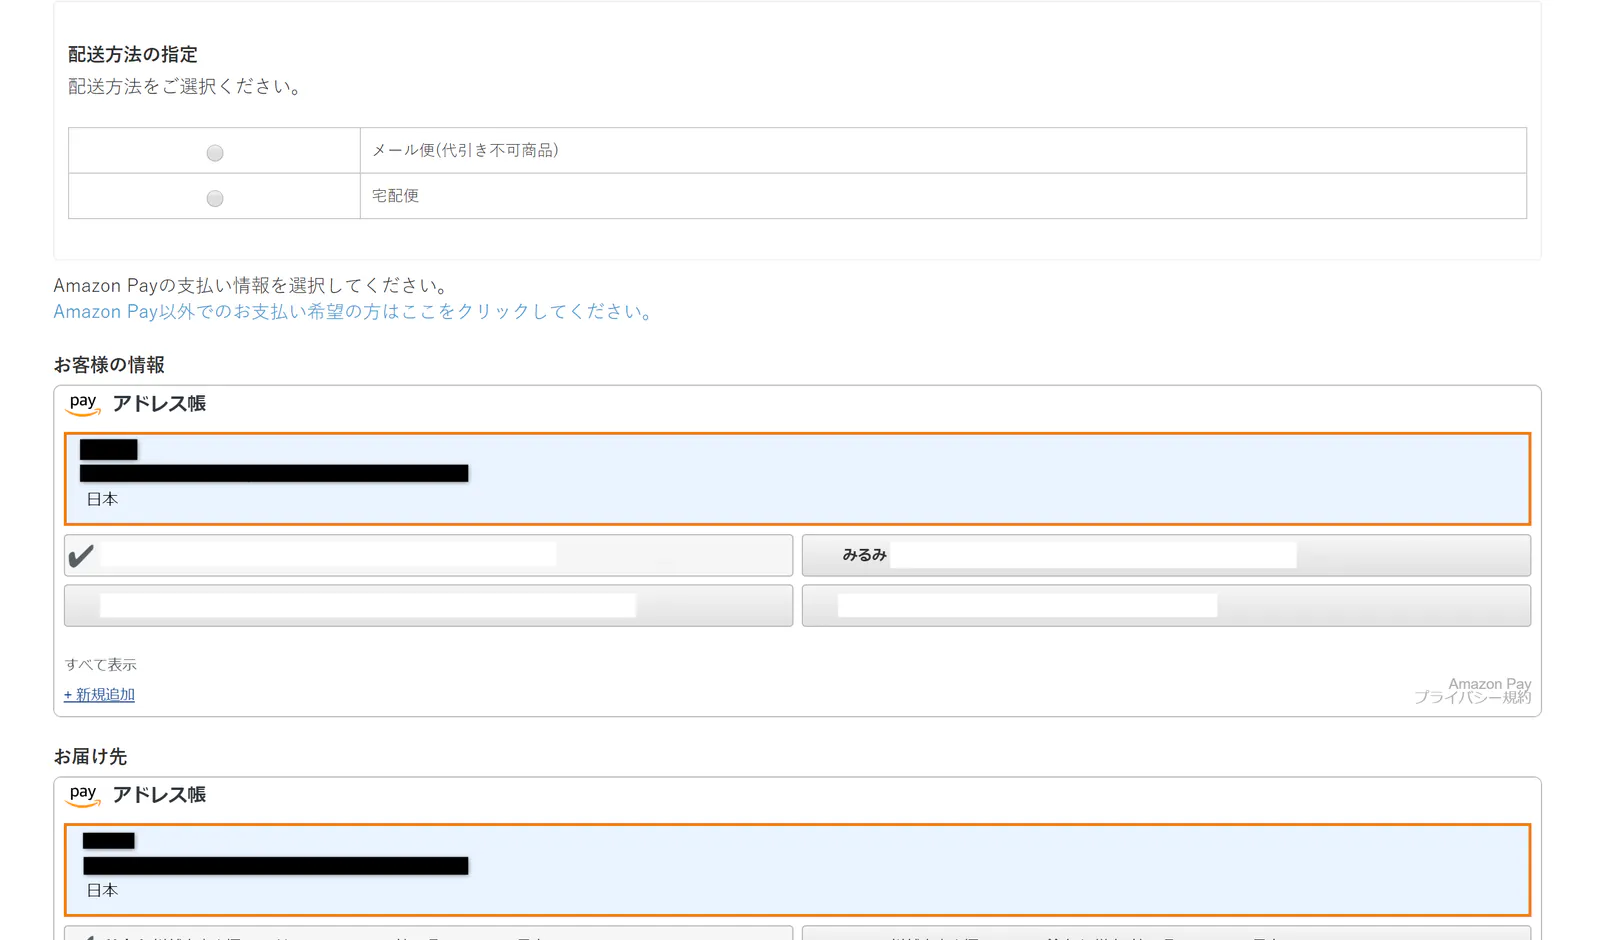Click 日本 in the delivery address box
The height and width of the screenshot is (940, 1600).
[x=102, y=890]
